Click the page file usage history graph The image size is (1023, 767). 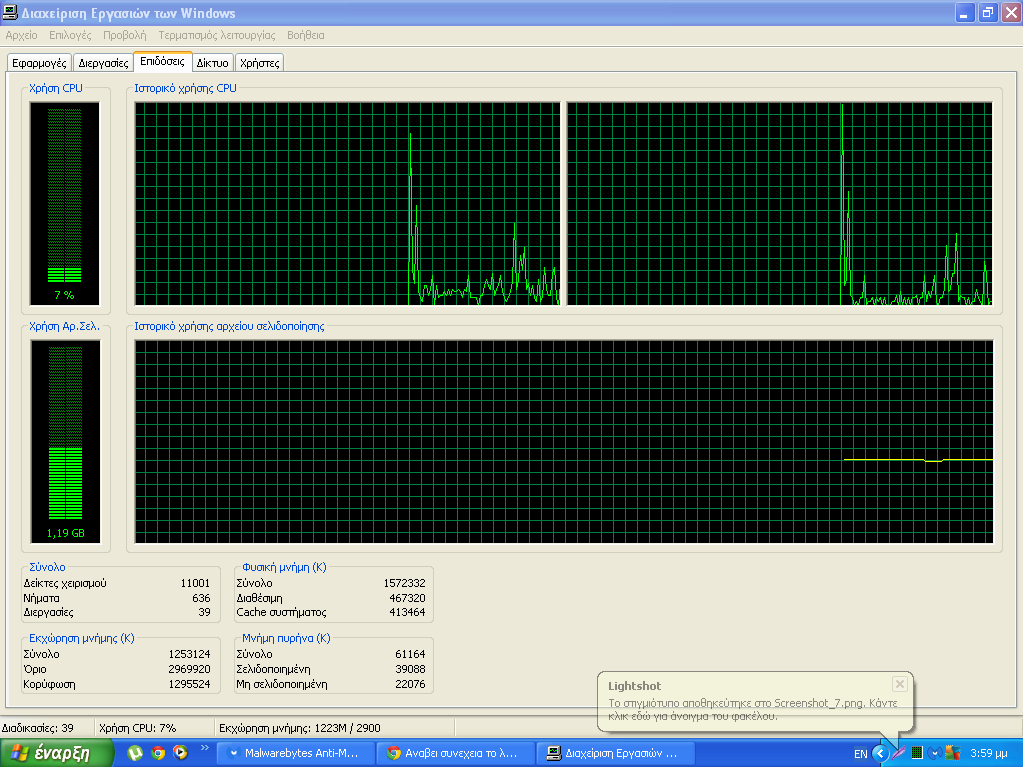click(564, 442)
